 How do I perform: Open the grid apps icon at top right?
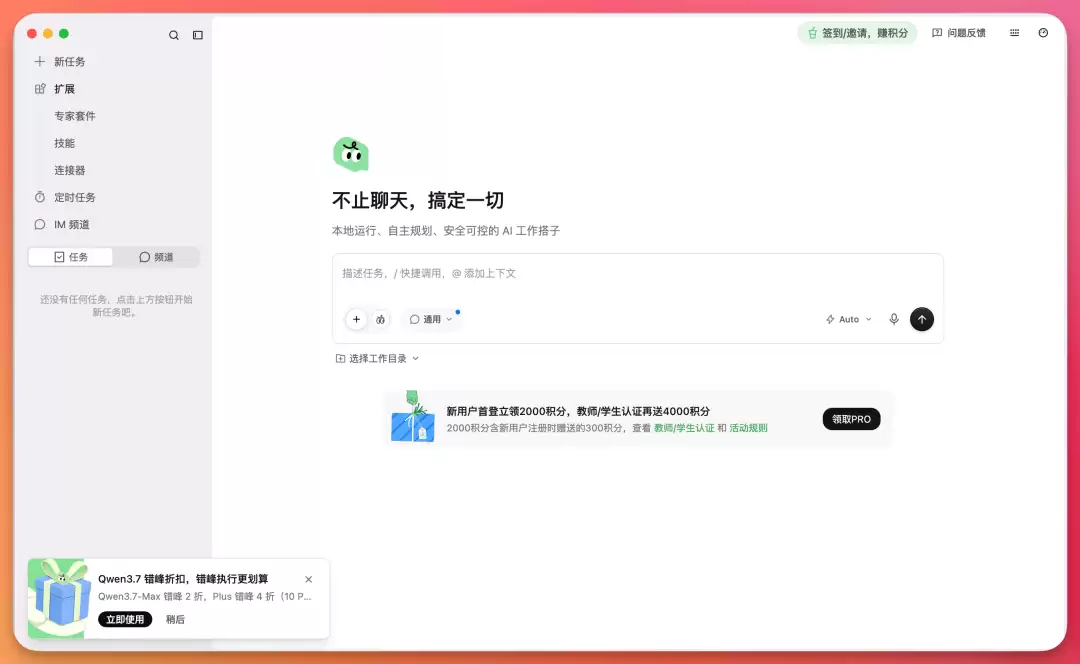coord(1014,33)
